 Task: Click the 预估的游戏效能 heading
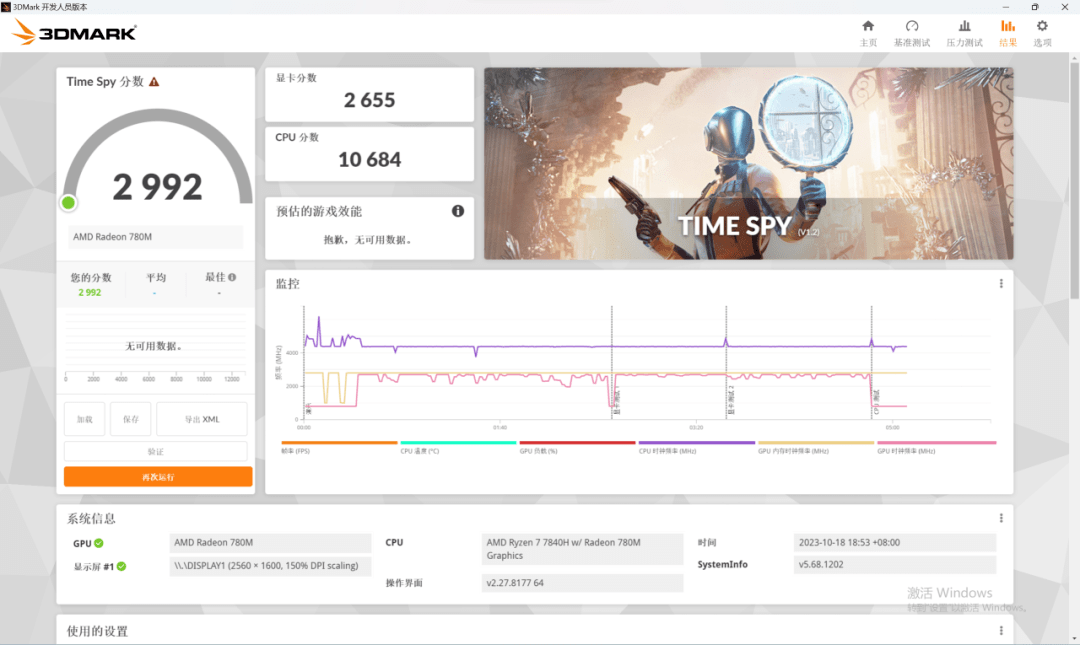point(319,211)
